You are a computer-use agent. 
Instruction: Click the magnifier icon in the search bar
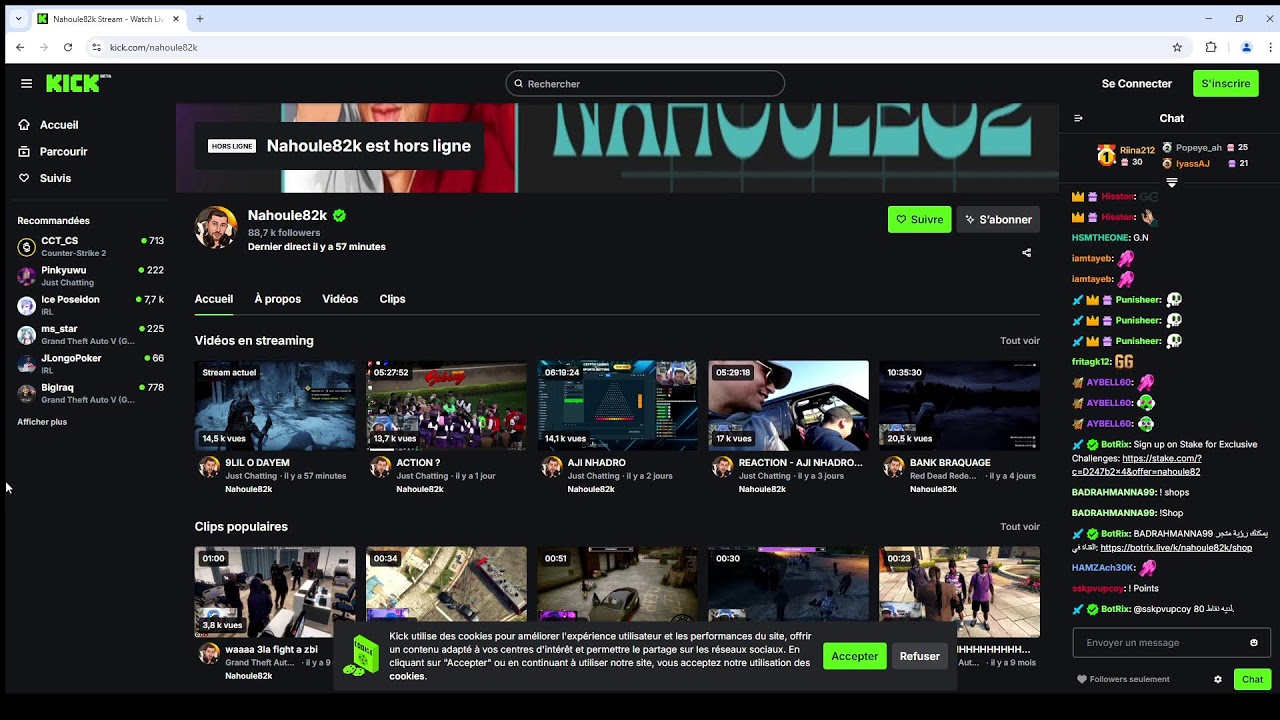coord(518,84)
